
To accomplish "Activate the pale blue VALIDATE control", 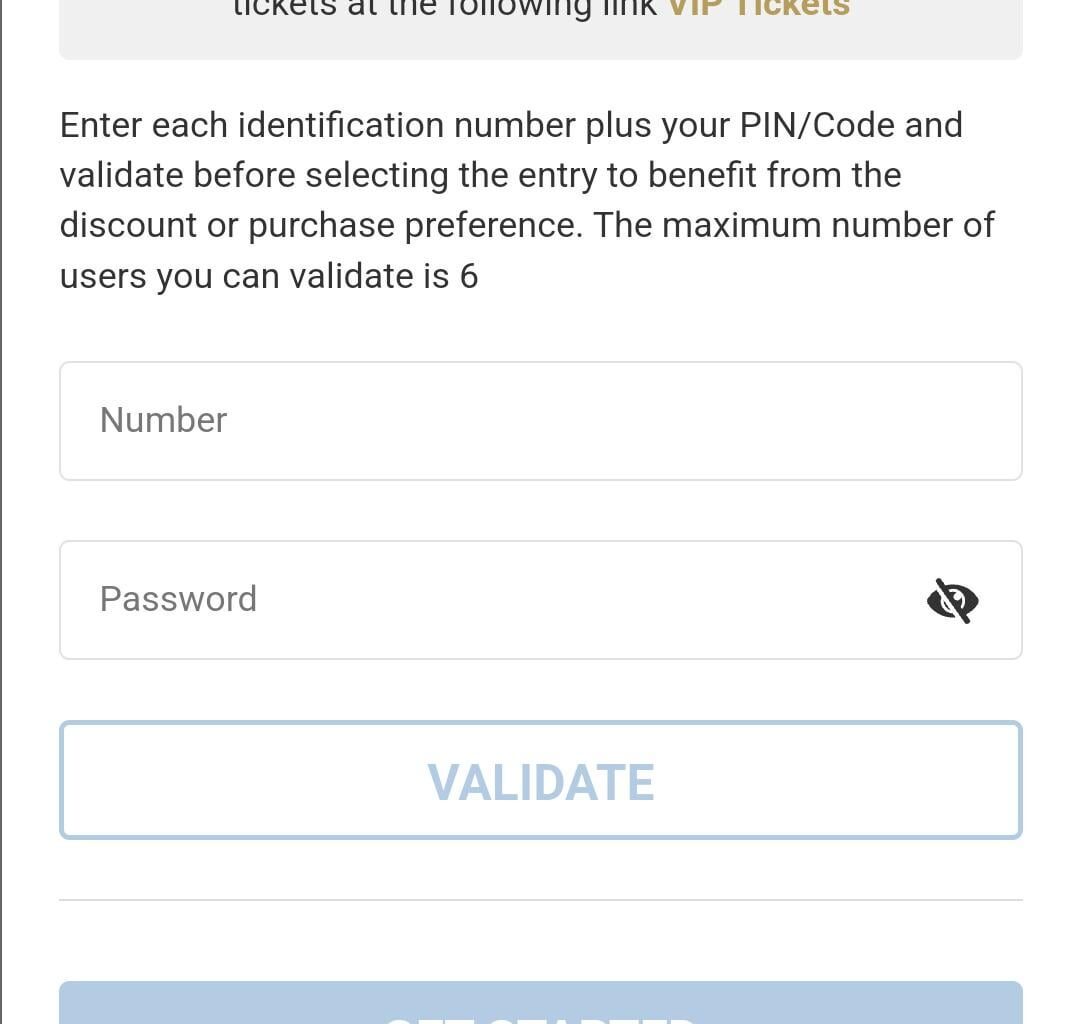I will [540, 780].
